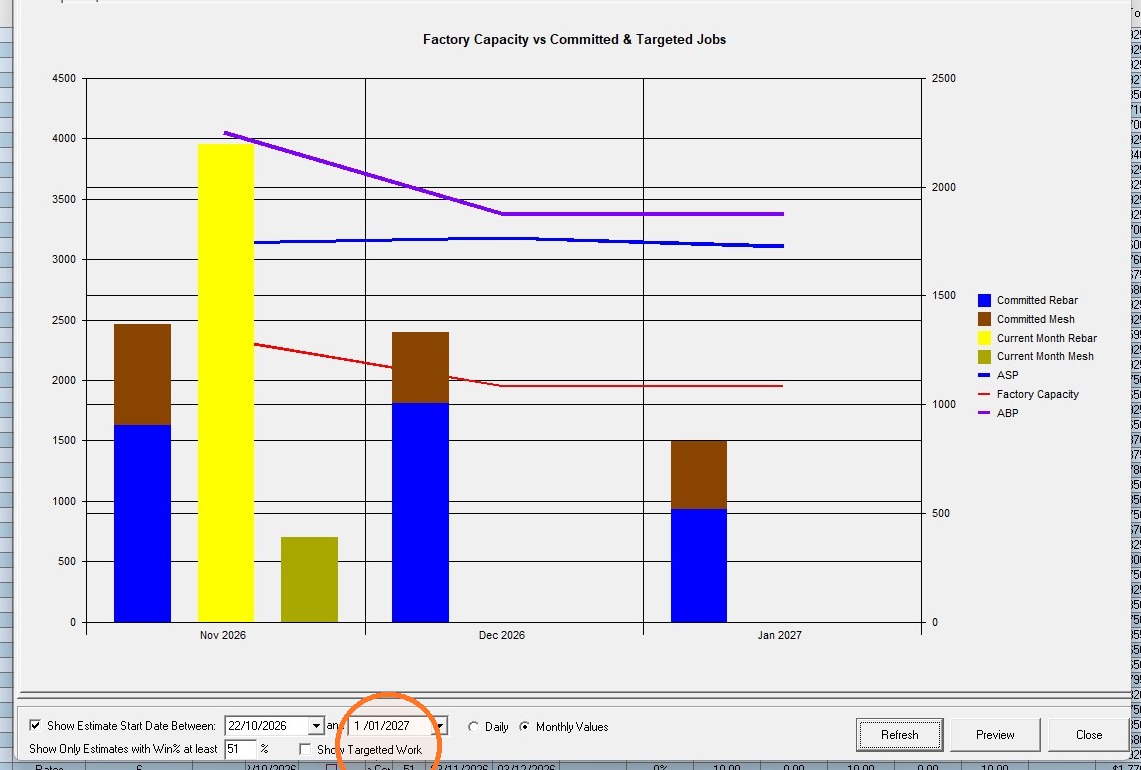Viewport: 1141px width, 770px height.
Task: Select the Monthly Values radio option
Action: tap(524, 726)
